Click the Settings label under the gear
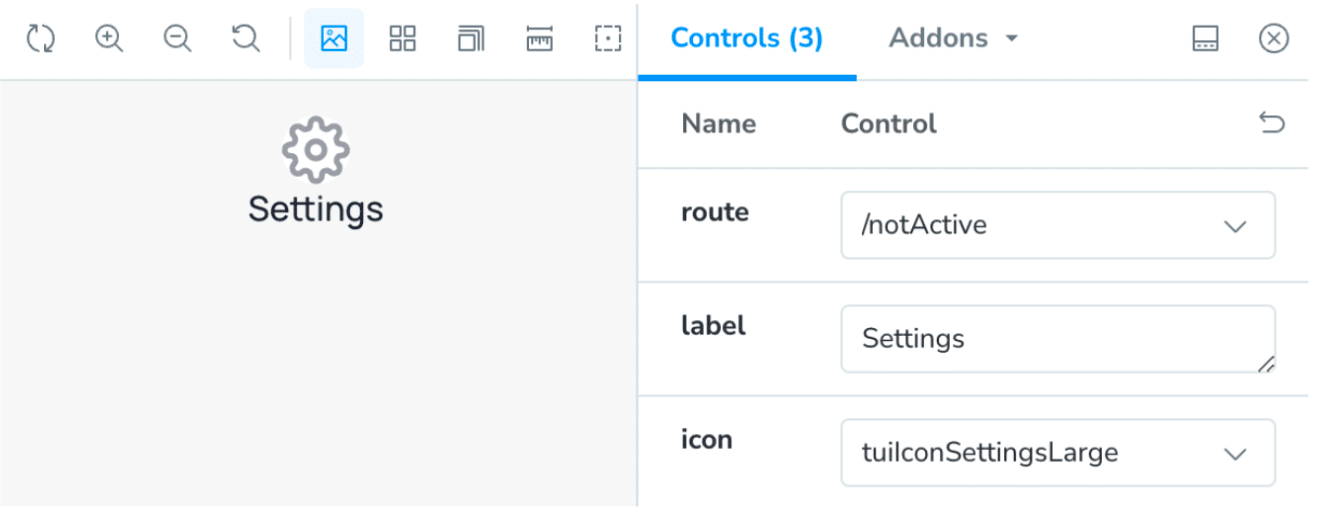This screenshot has width=1333, height=522. click(x=315, y=209)
